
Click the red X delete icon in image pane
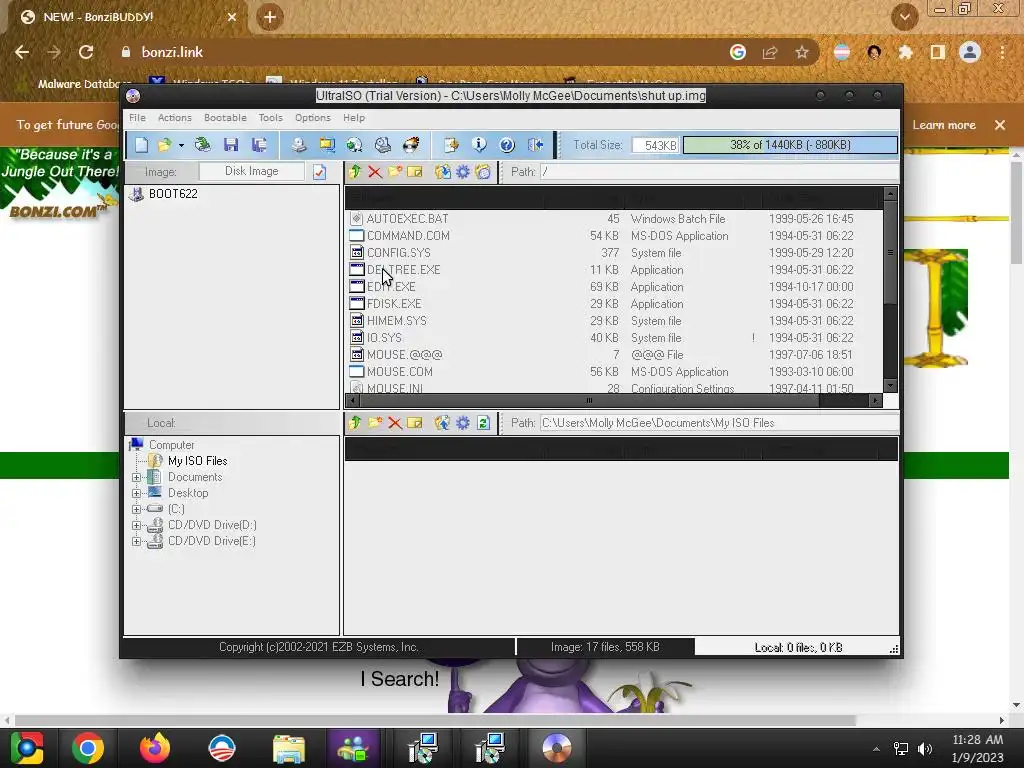click(x=375, y=172)
